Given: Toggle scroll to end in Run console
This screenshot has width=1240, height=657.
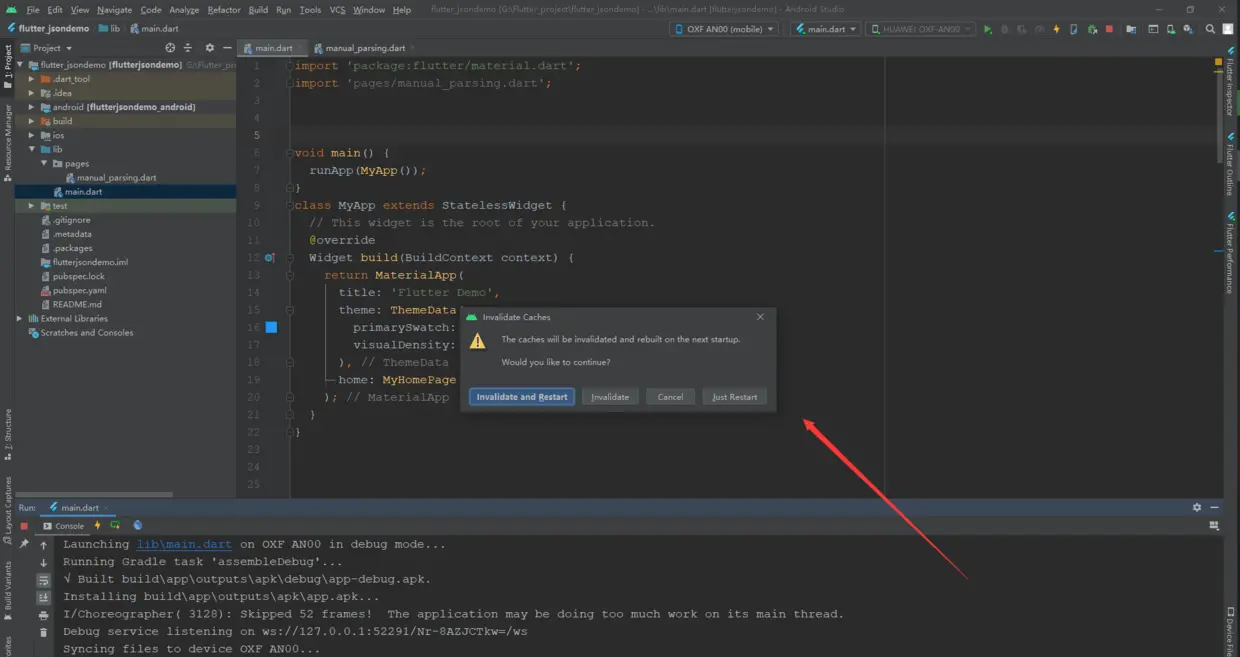Looking at the screenshot, I should 43,598.
